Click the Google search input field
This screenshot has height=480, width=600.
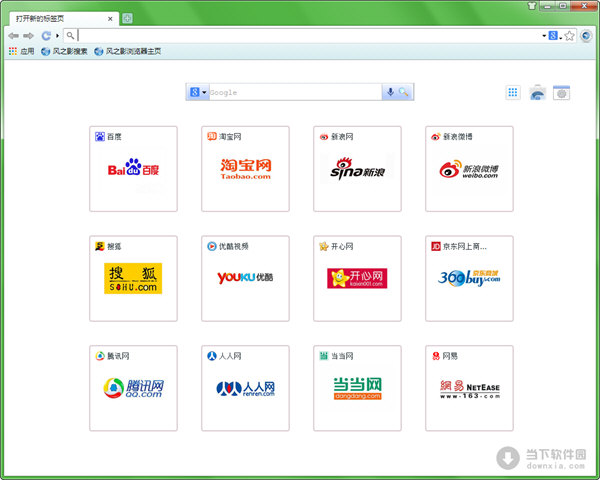pyautogui.click(x=295, y=92)
